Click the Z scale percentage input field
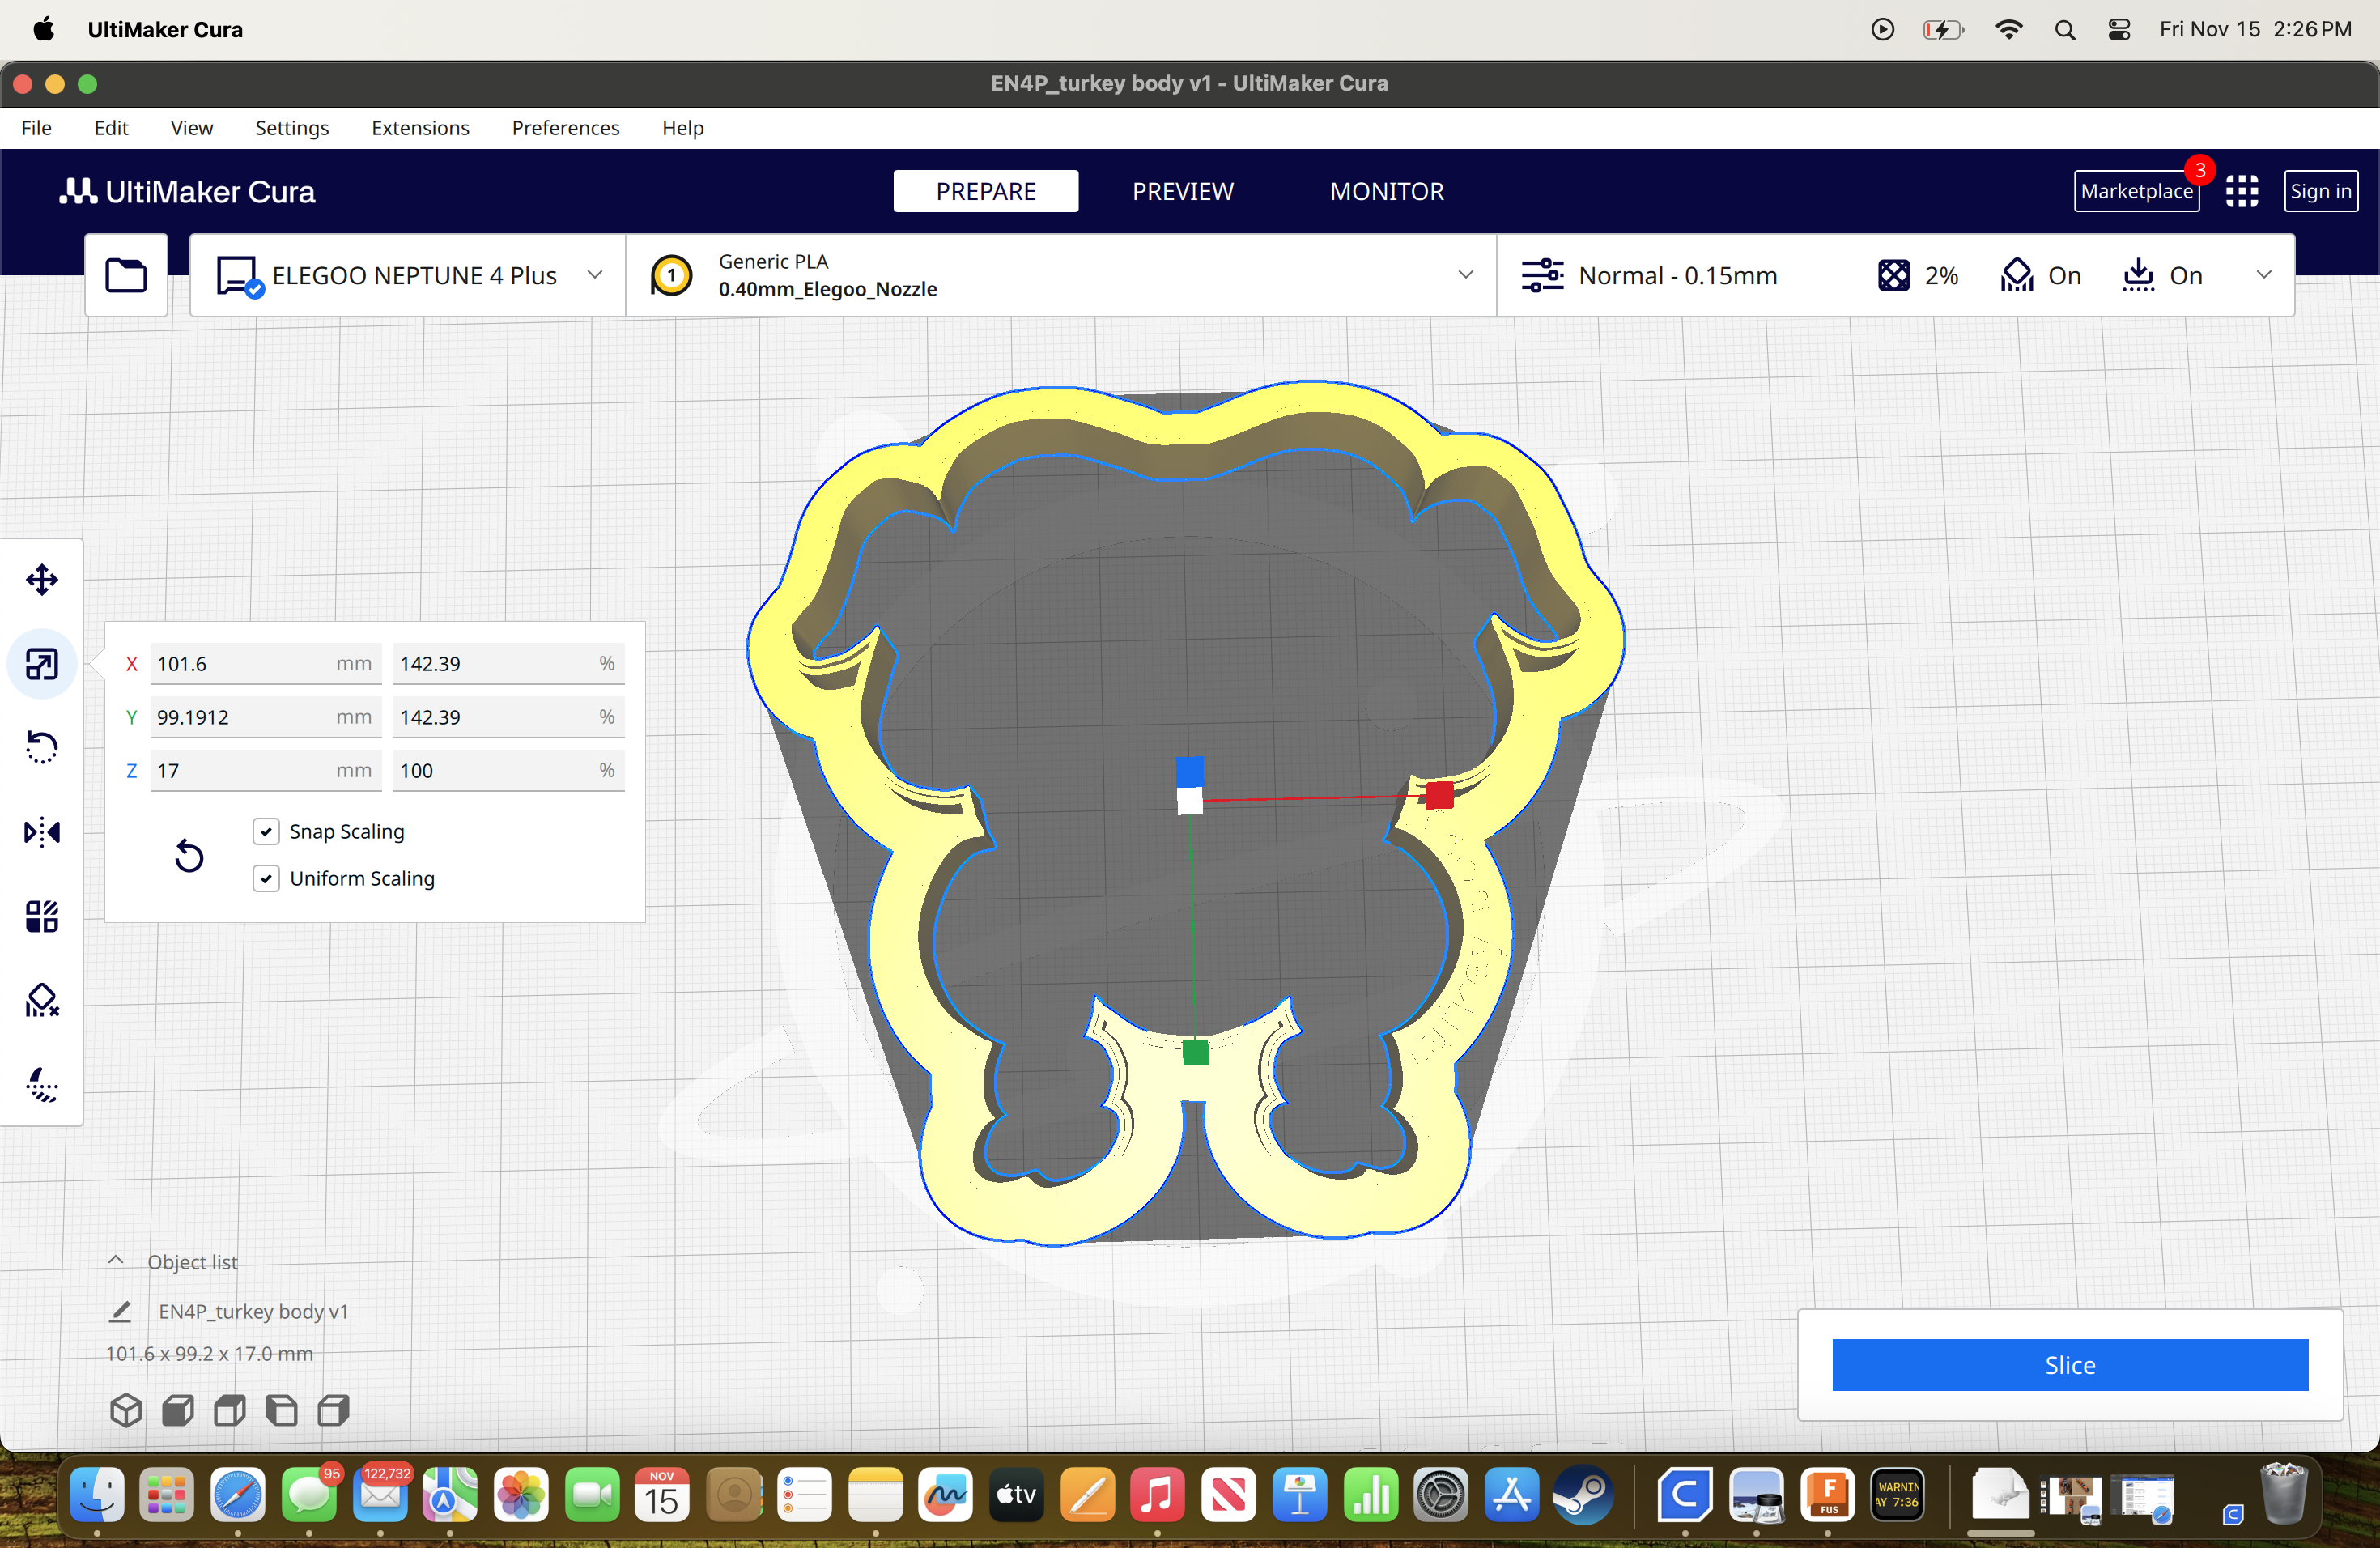 click(508, 771)
